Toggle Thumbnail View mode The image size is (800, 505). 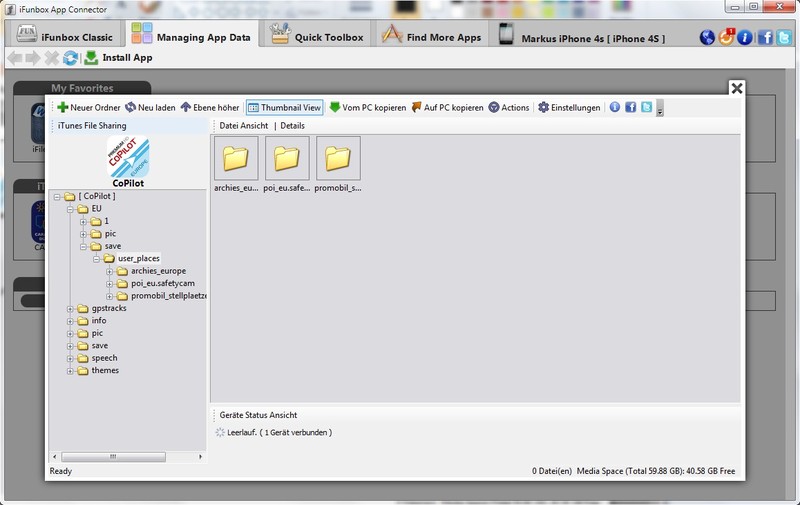coord(284,107)
